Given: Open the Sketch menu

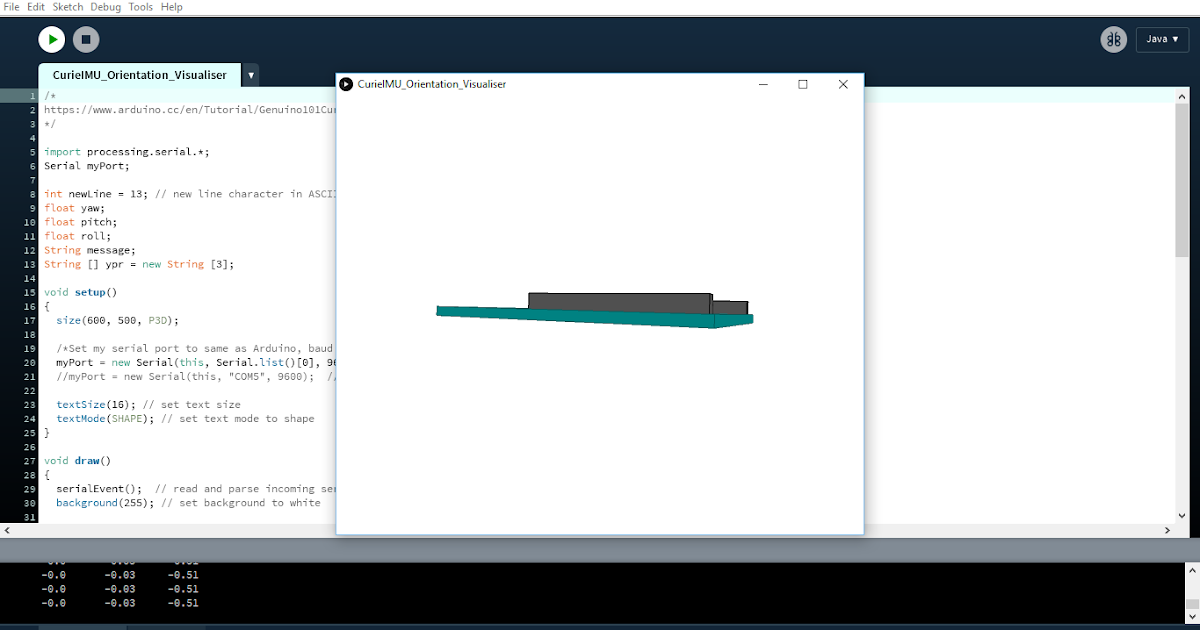Looking at the screenshot, I should pos(68,7).
